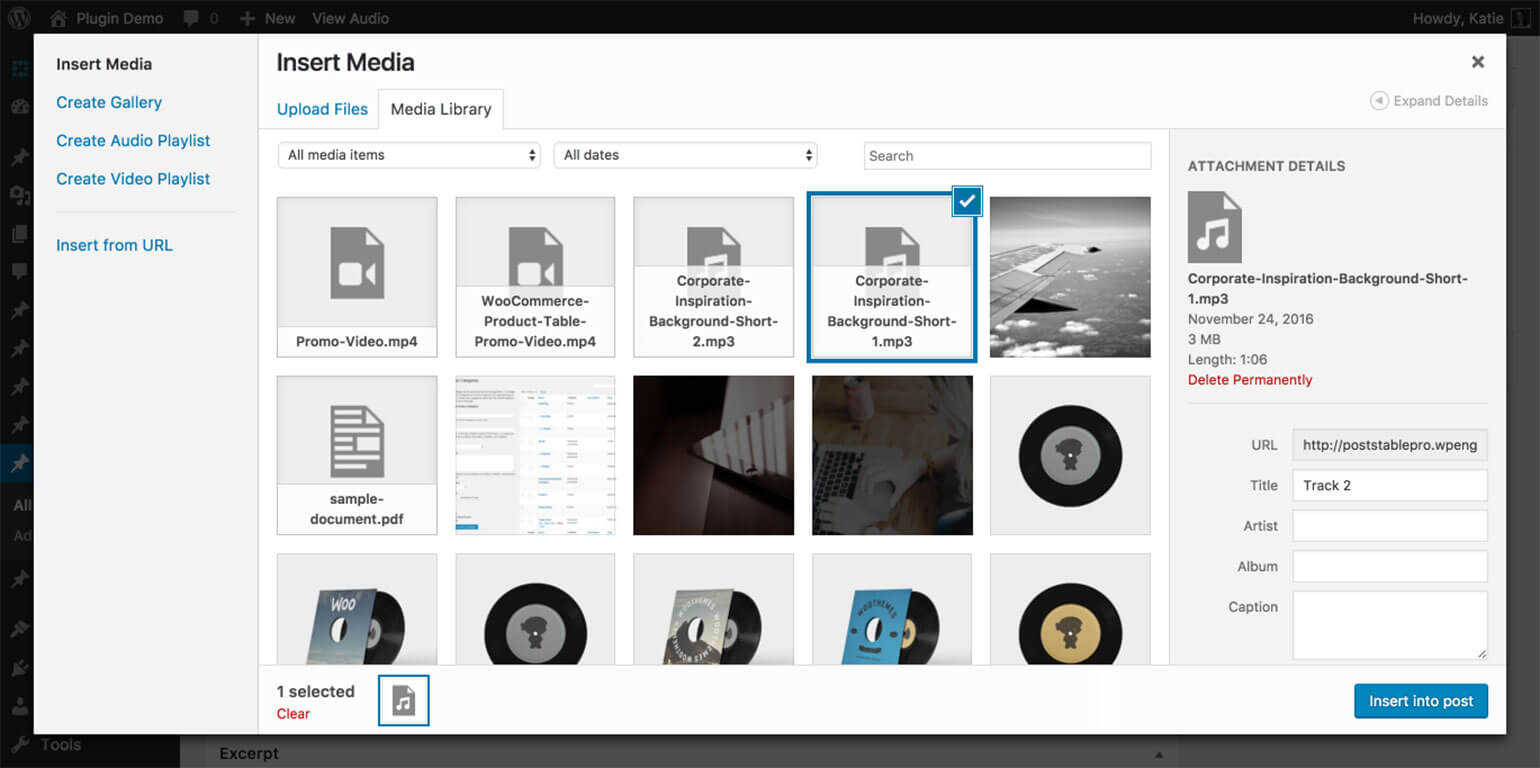Deselect the checkmark on Corporate-Inspiration-Background-Short-1.mp3

[966, 201]
